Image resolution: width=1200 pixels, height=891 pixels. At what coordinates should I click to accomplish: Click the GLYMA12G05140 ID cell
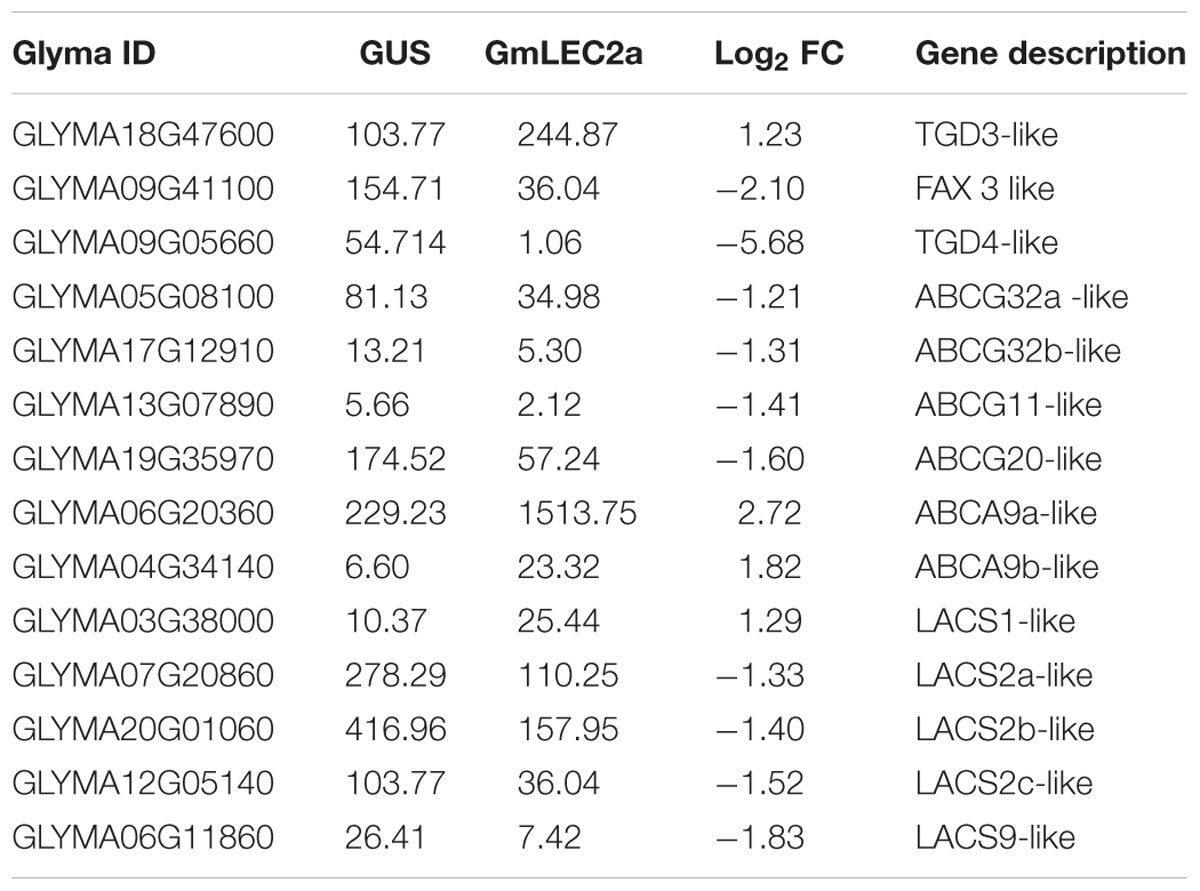[143, 783]
